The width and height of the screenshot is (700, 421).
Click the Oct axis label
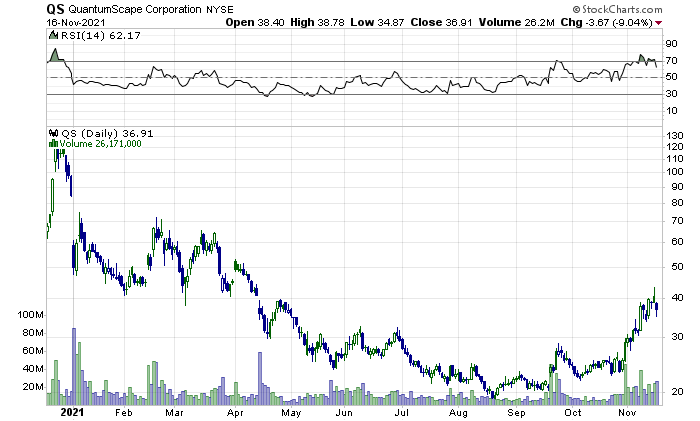(572, 413)
